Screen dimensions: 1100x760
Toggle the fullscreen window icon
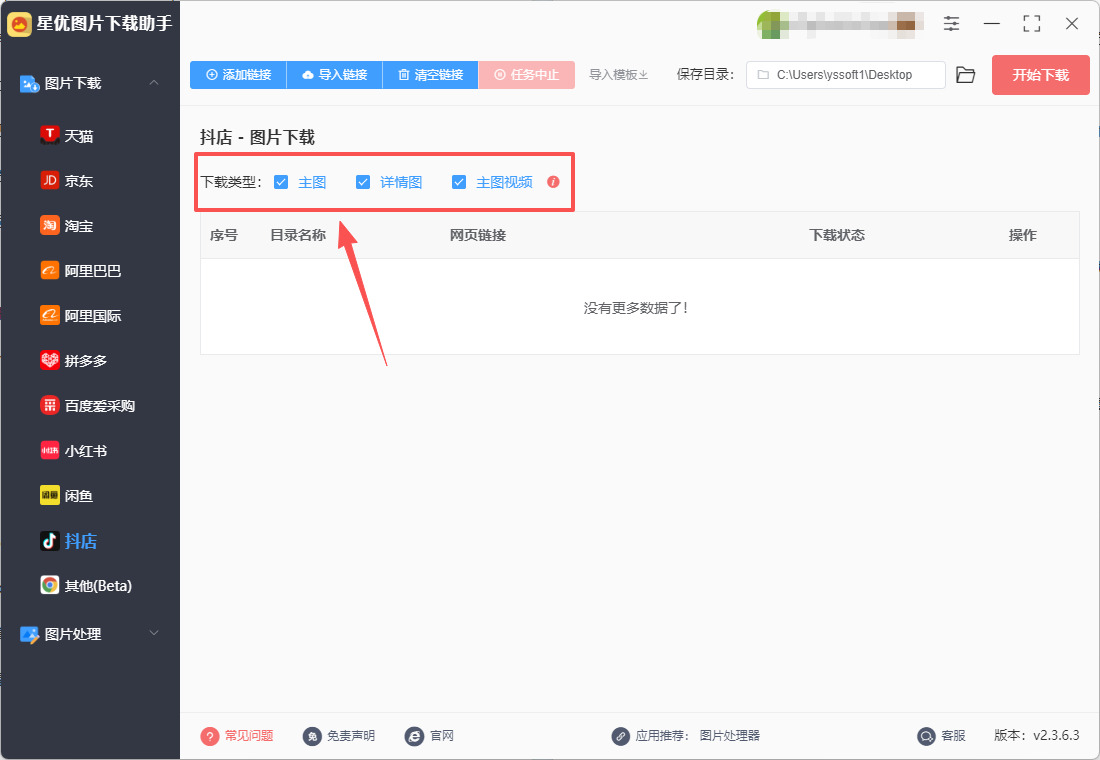[x=1032, y=23]
